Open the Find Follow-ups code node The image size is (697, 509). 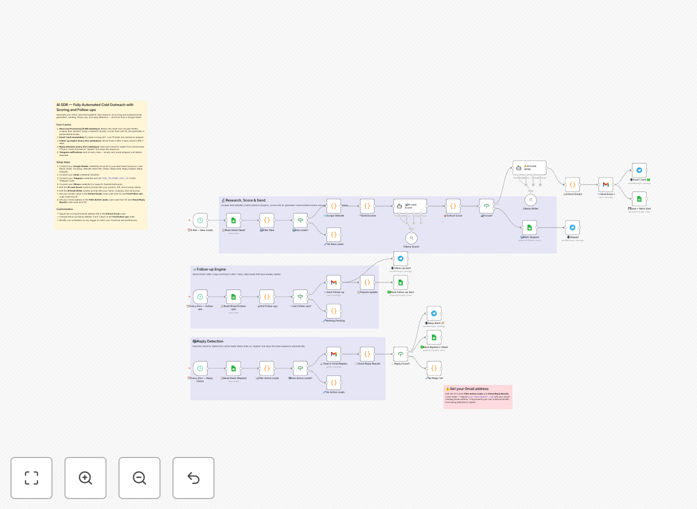point(267,297)
